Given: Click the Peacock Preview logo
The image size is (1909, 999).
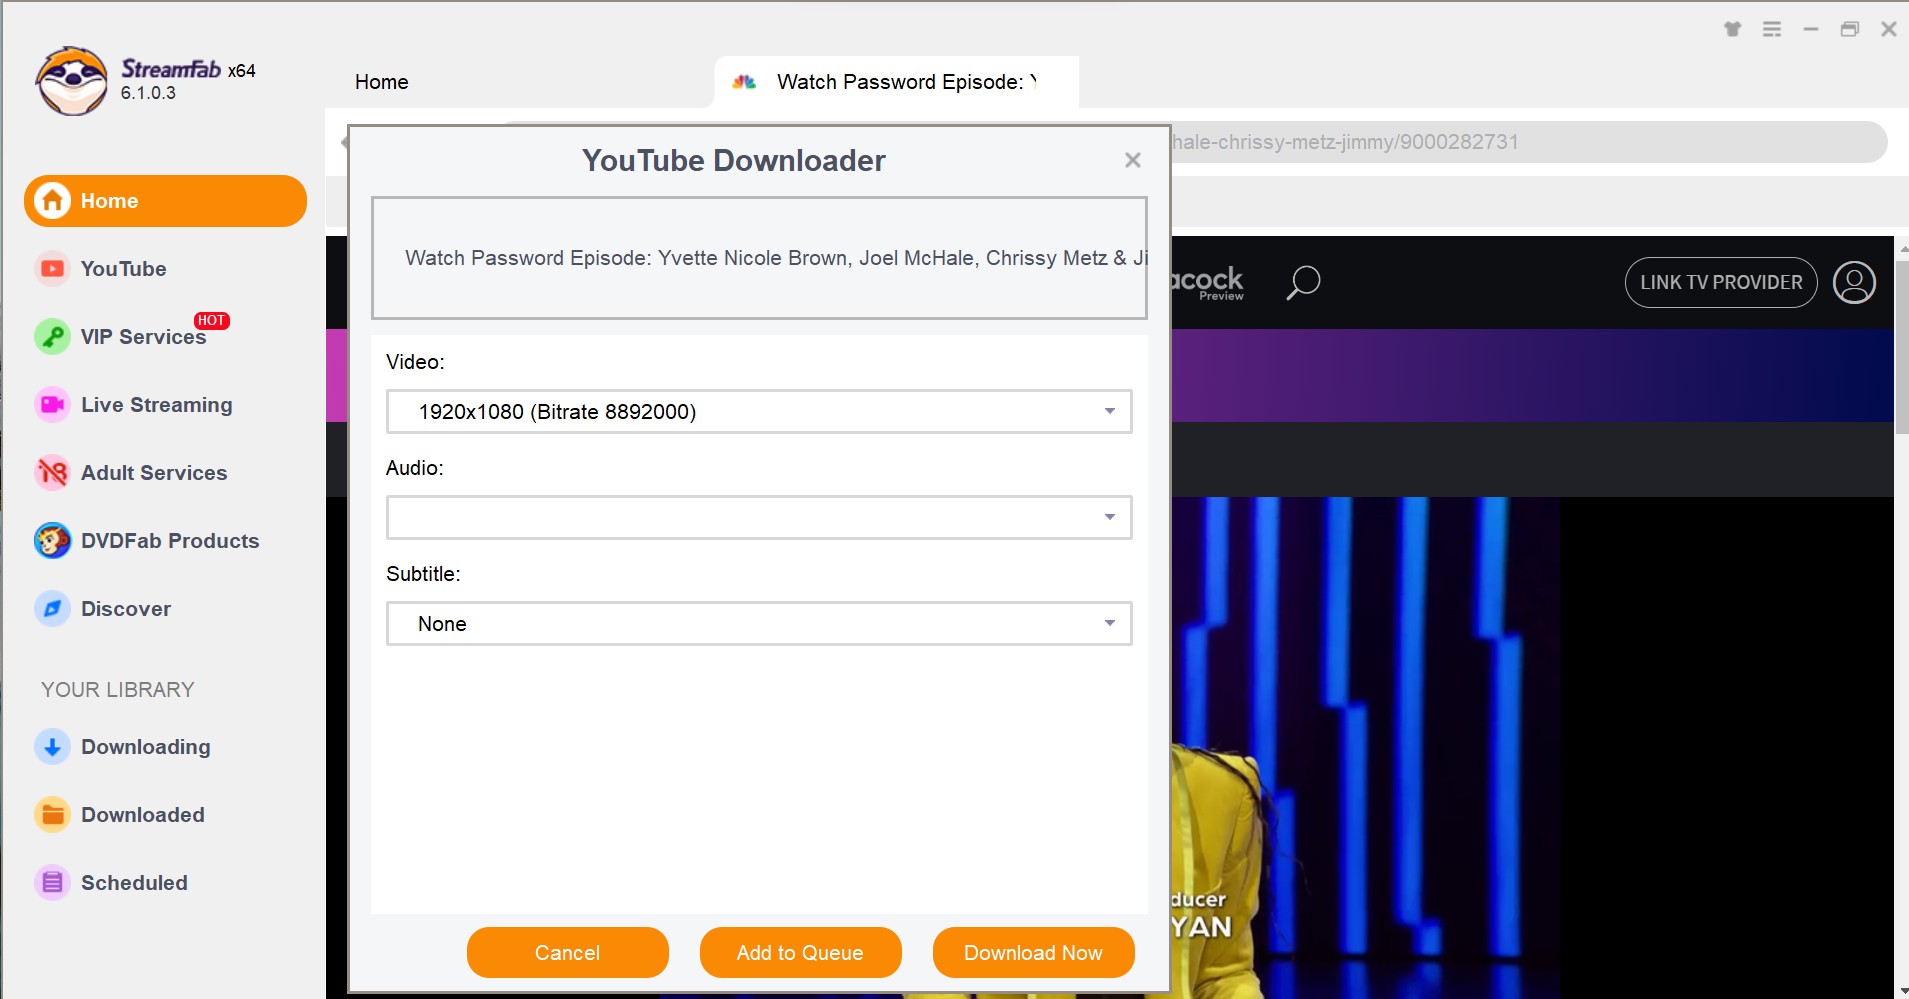Looking at the screenshot, I should pos(1208,283).
